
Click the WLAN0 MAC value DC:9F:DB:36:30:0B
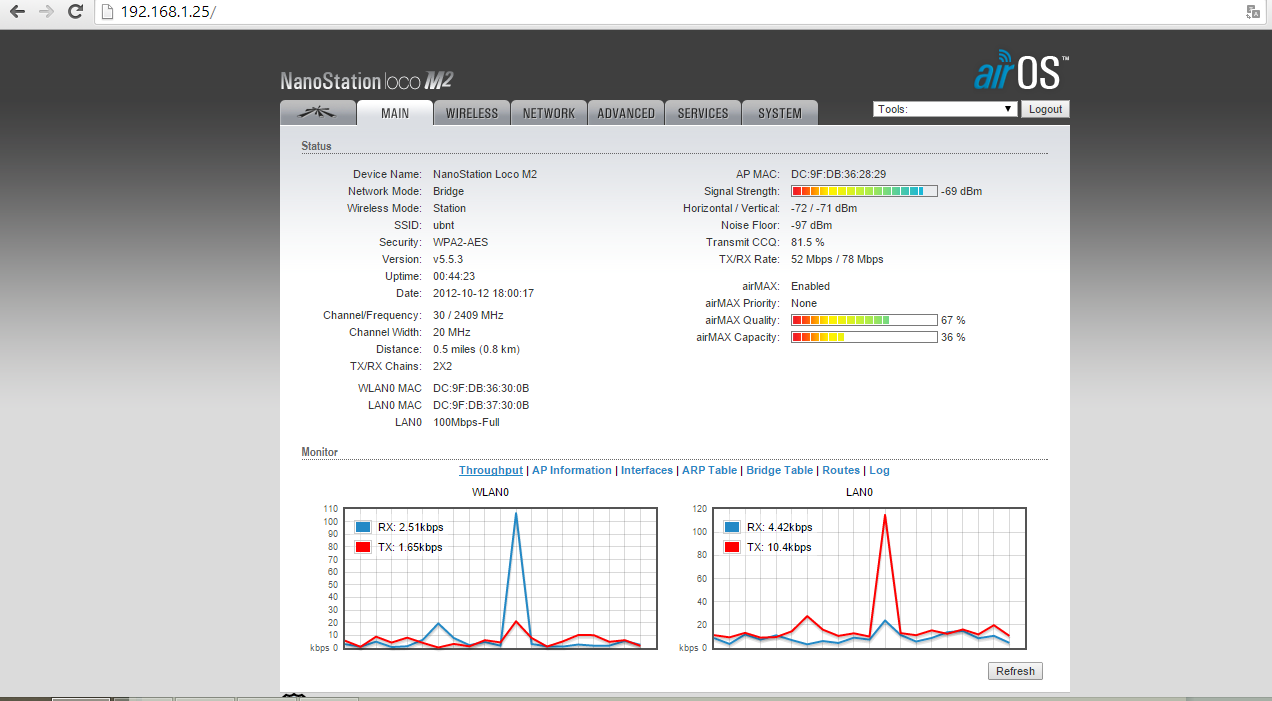481,388
